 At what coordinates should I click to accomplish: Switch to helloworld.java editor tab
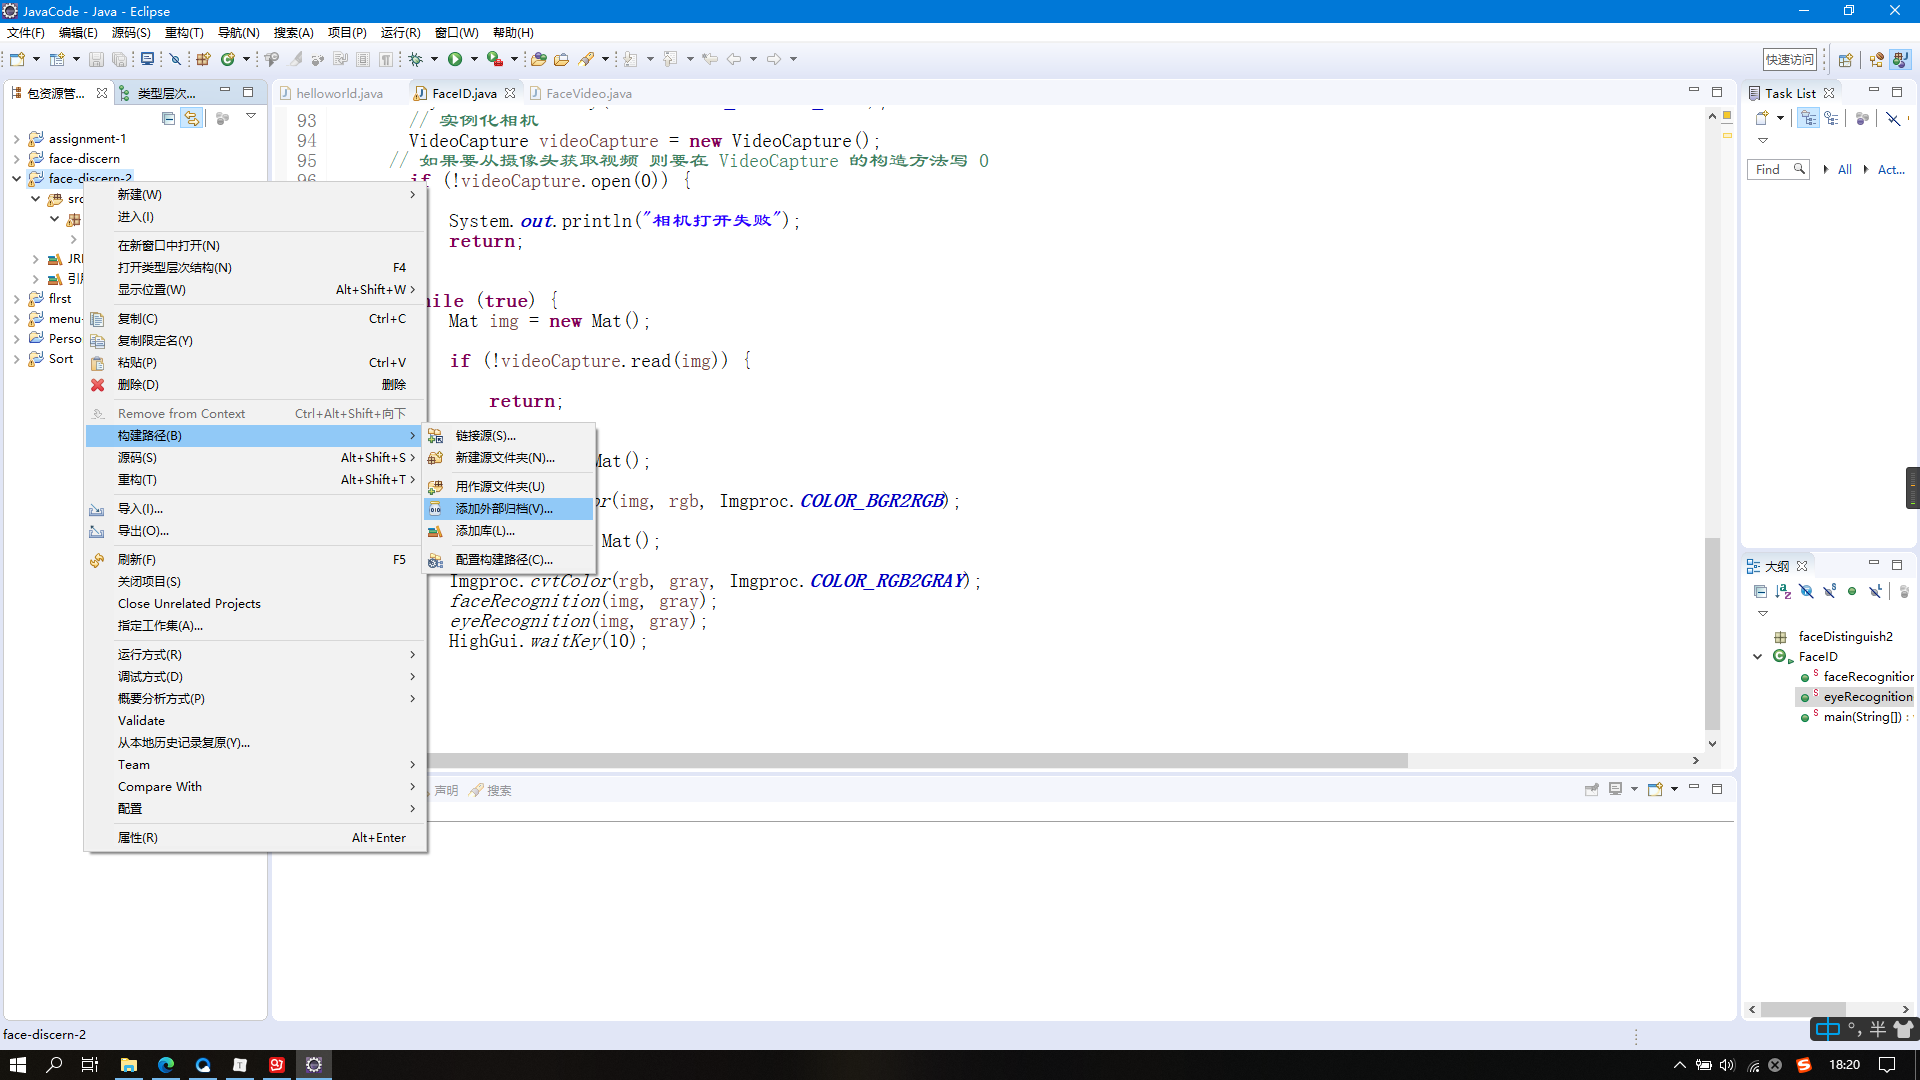pyautogui.click(x=339, y=93)
